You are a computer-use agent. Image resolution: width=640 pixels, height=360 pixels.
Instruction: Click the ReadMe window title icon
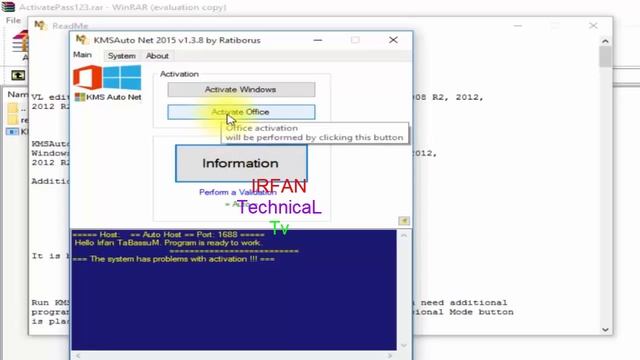[40, 25]
